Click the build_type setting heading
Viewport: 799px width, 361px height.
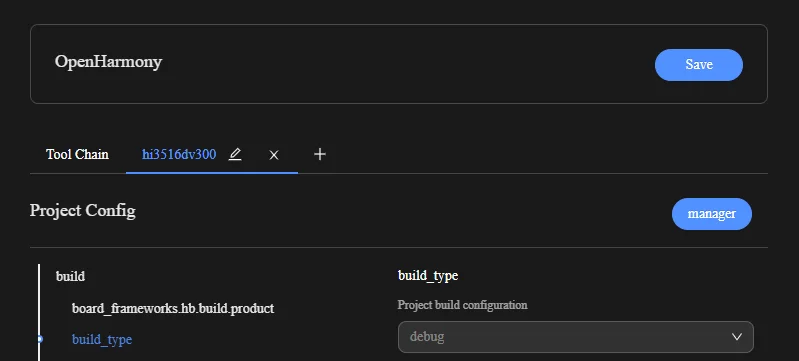tap(428, 276)
